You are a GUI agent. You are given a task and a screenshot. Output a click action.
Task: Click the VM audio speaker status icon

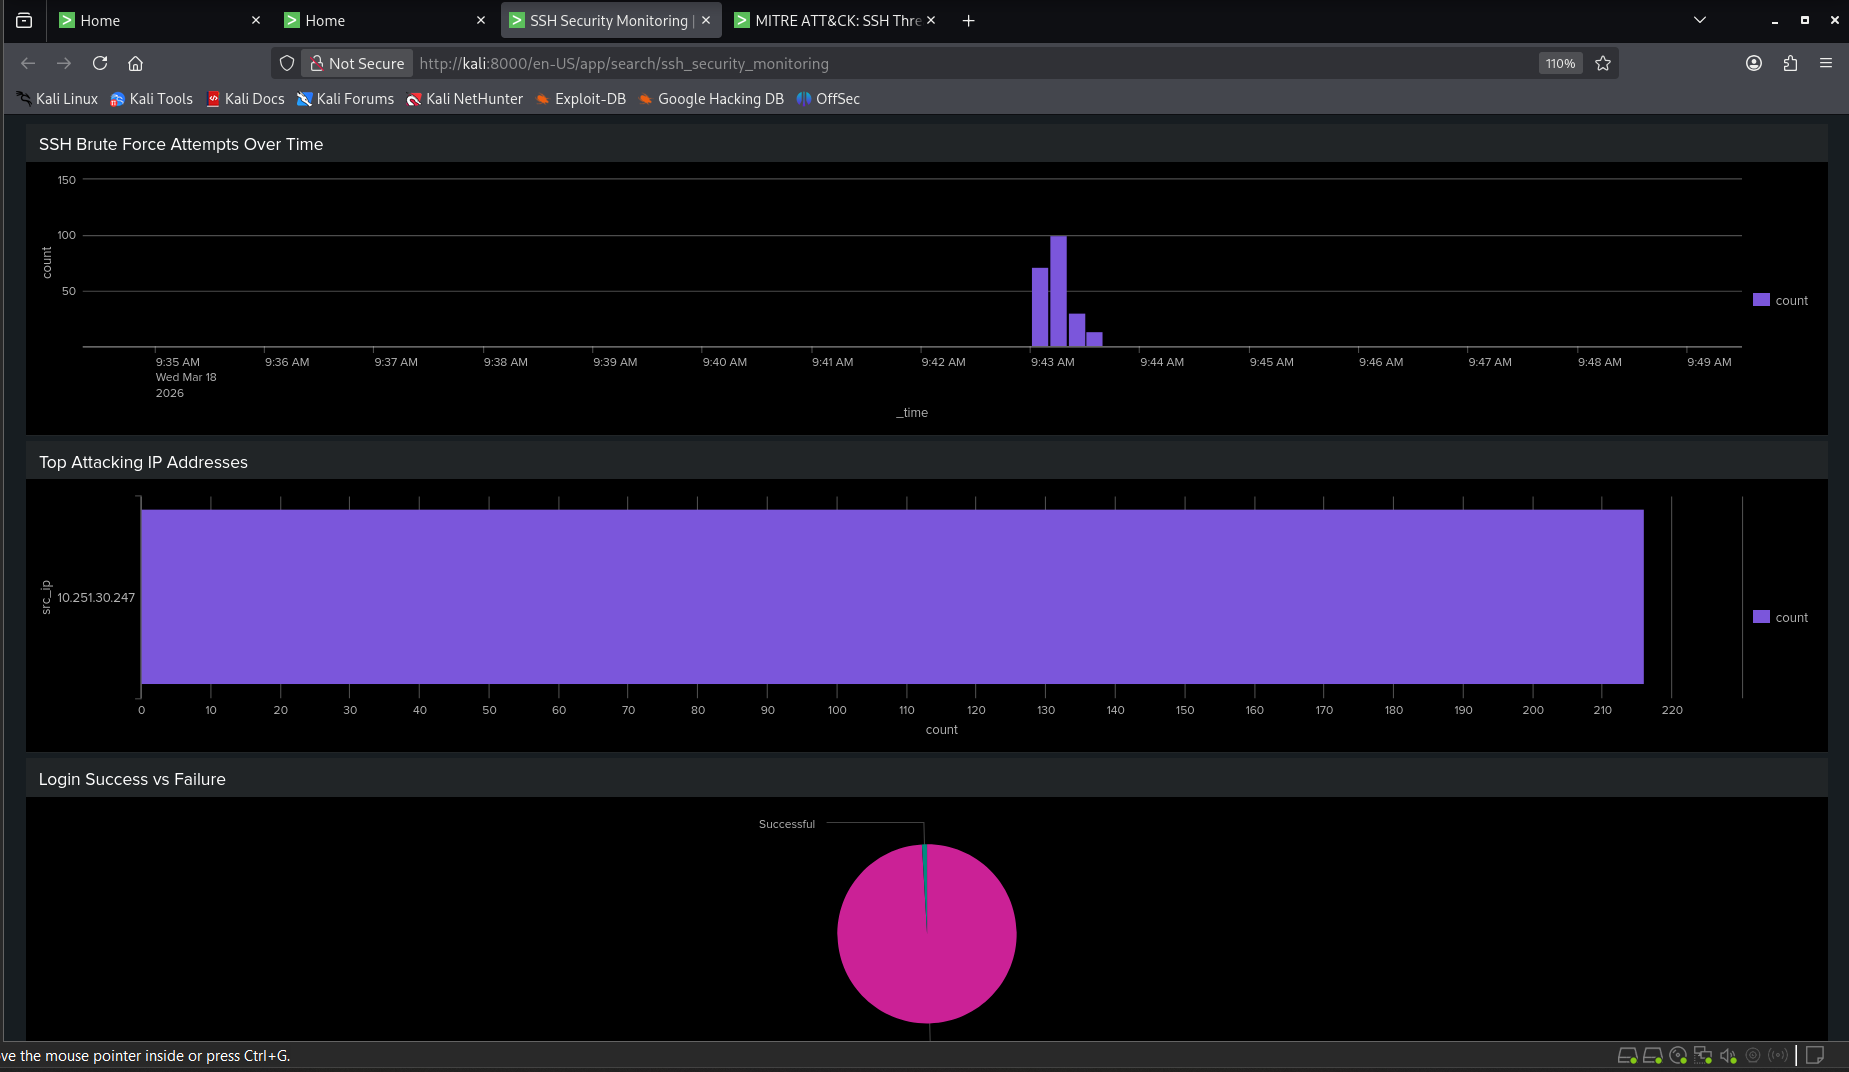1728,1055
